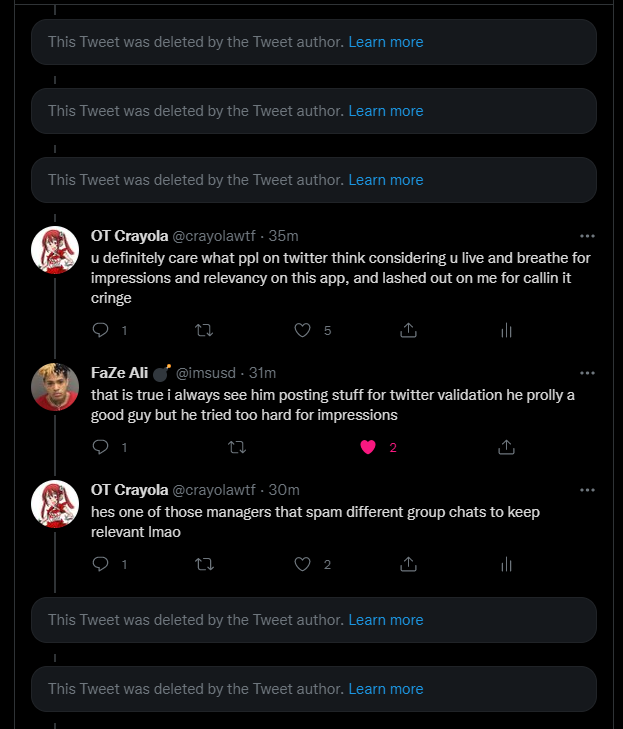
Task: Reply to the tweet about spamming group chats
Action: 100,564
